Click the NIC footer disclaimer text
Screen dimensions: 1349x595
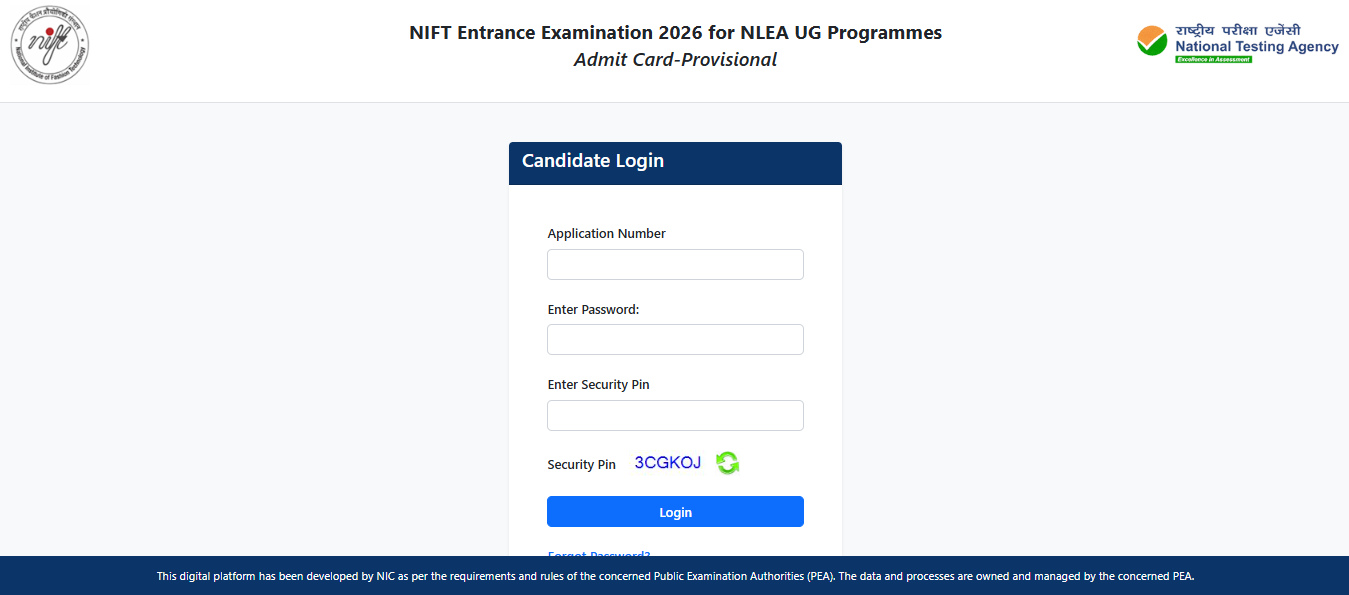click(675, 576)
